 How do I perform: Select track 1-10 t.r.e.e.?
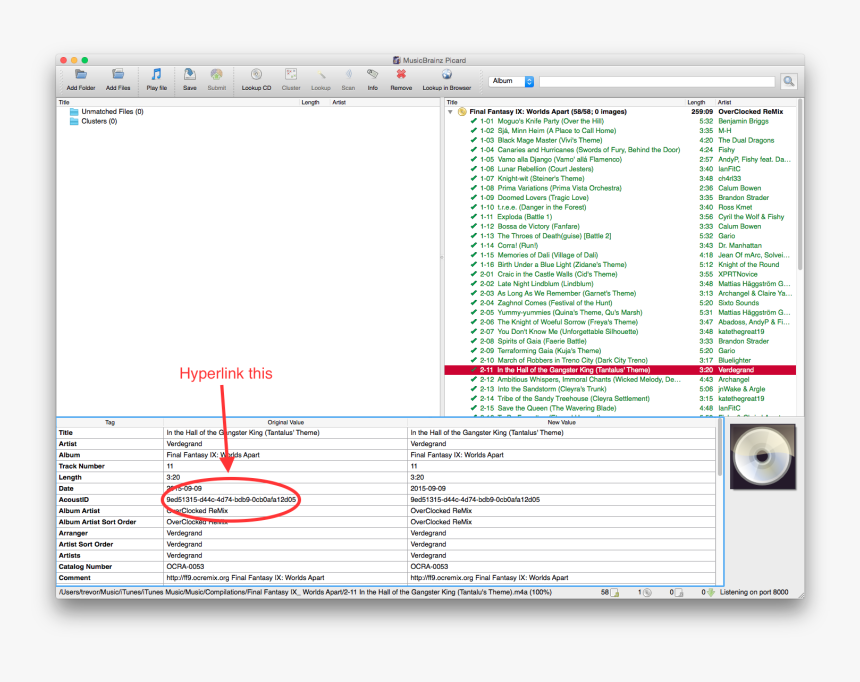tap(620, 207)
